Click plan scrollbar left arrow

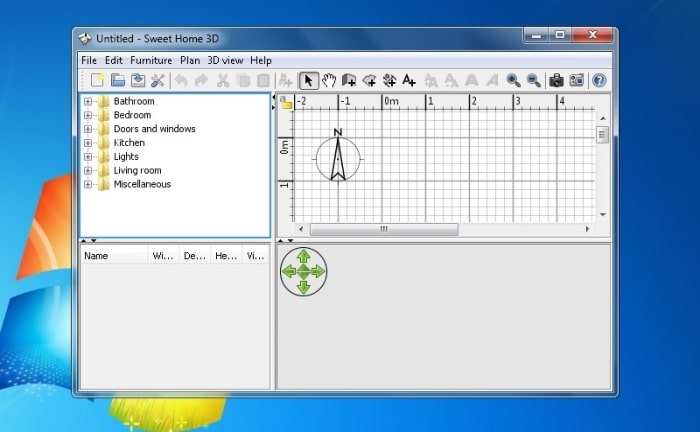301,229
